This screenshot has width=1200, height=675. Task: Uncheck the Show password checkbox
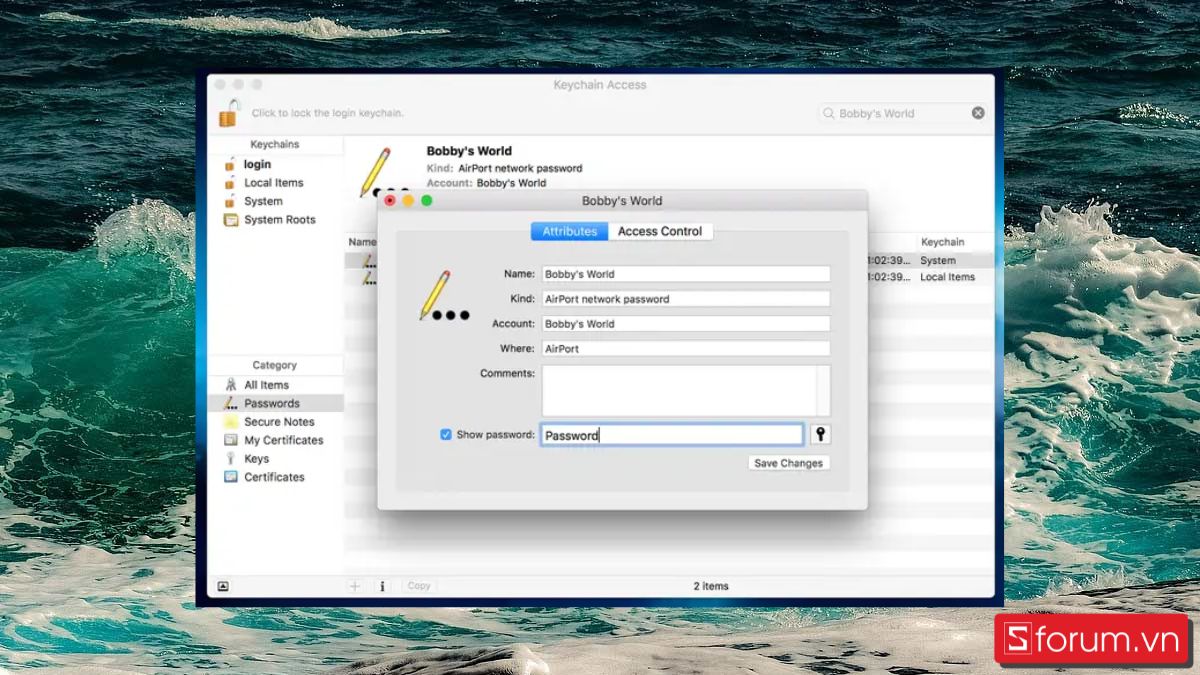(x=446, y=434)
